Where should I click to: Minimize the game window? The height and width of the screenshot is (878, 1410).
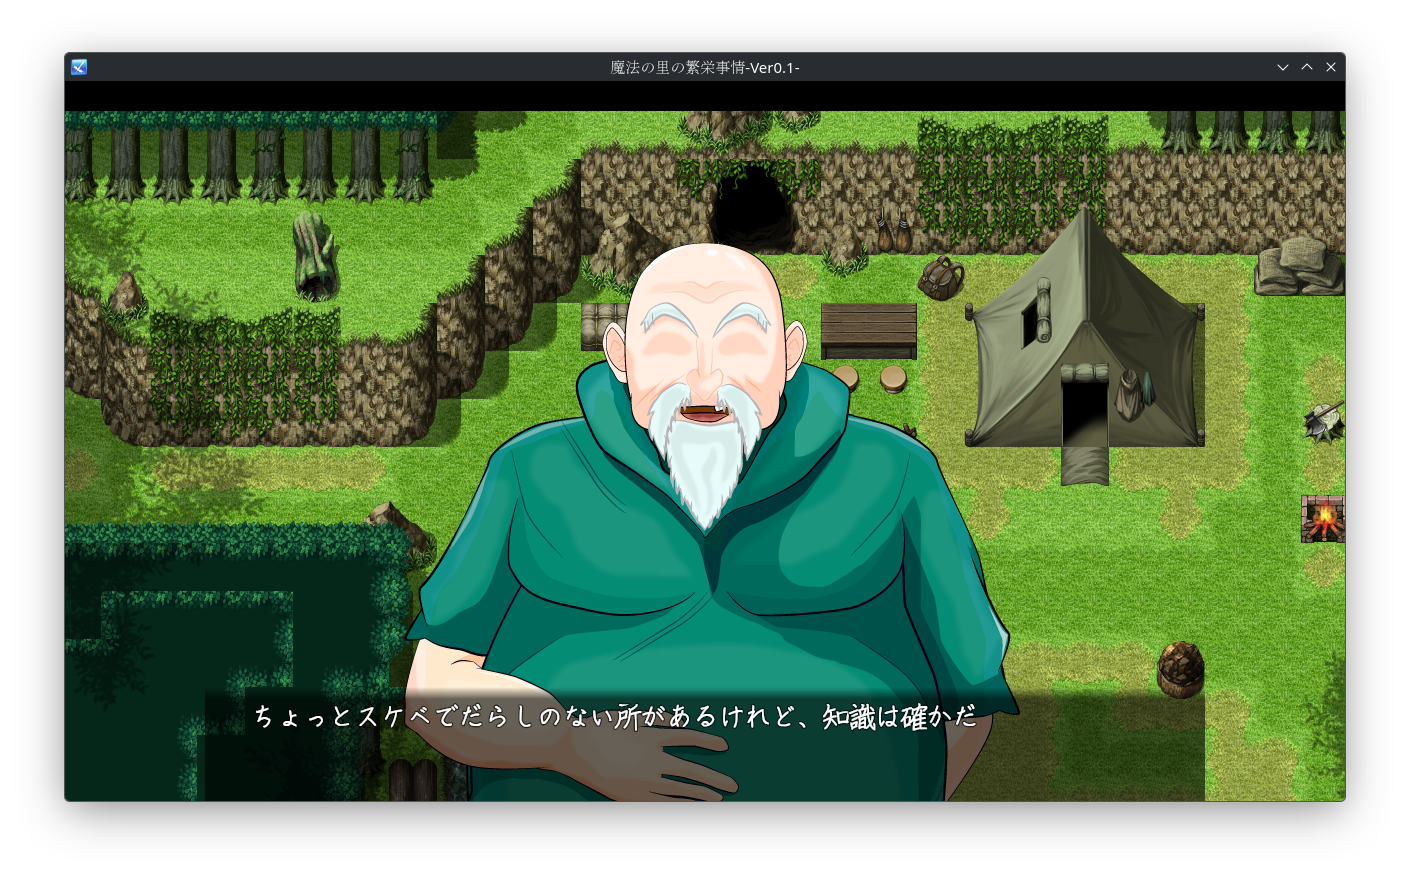click(x=1283, y=67)
